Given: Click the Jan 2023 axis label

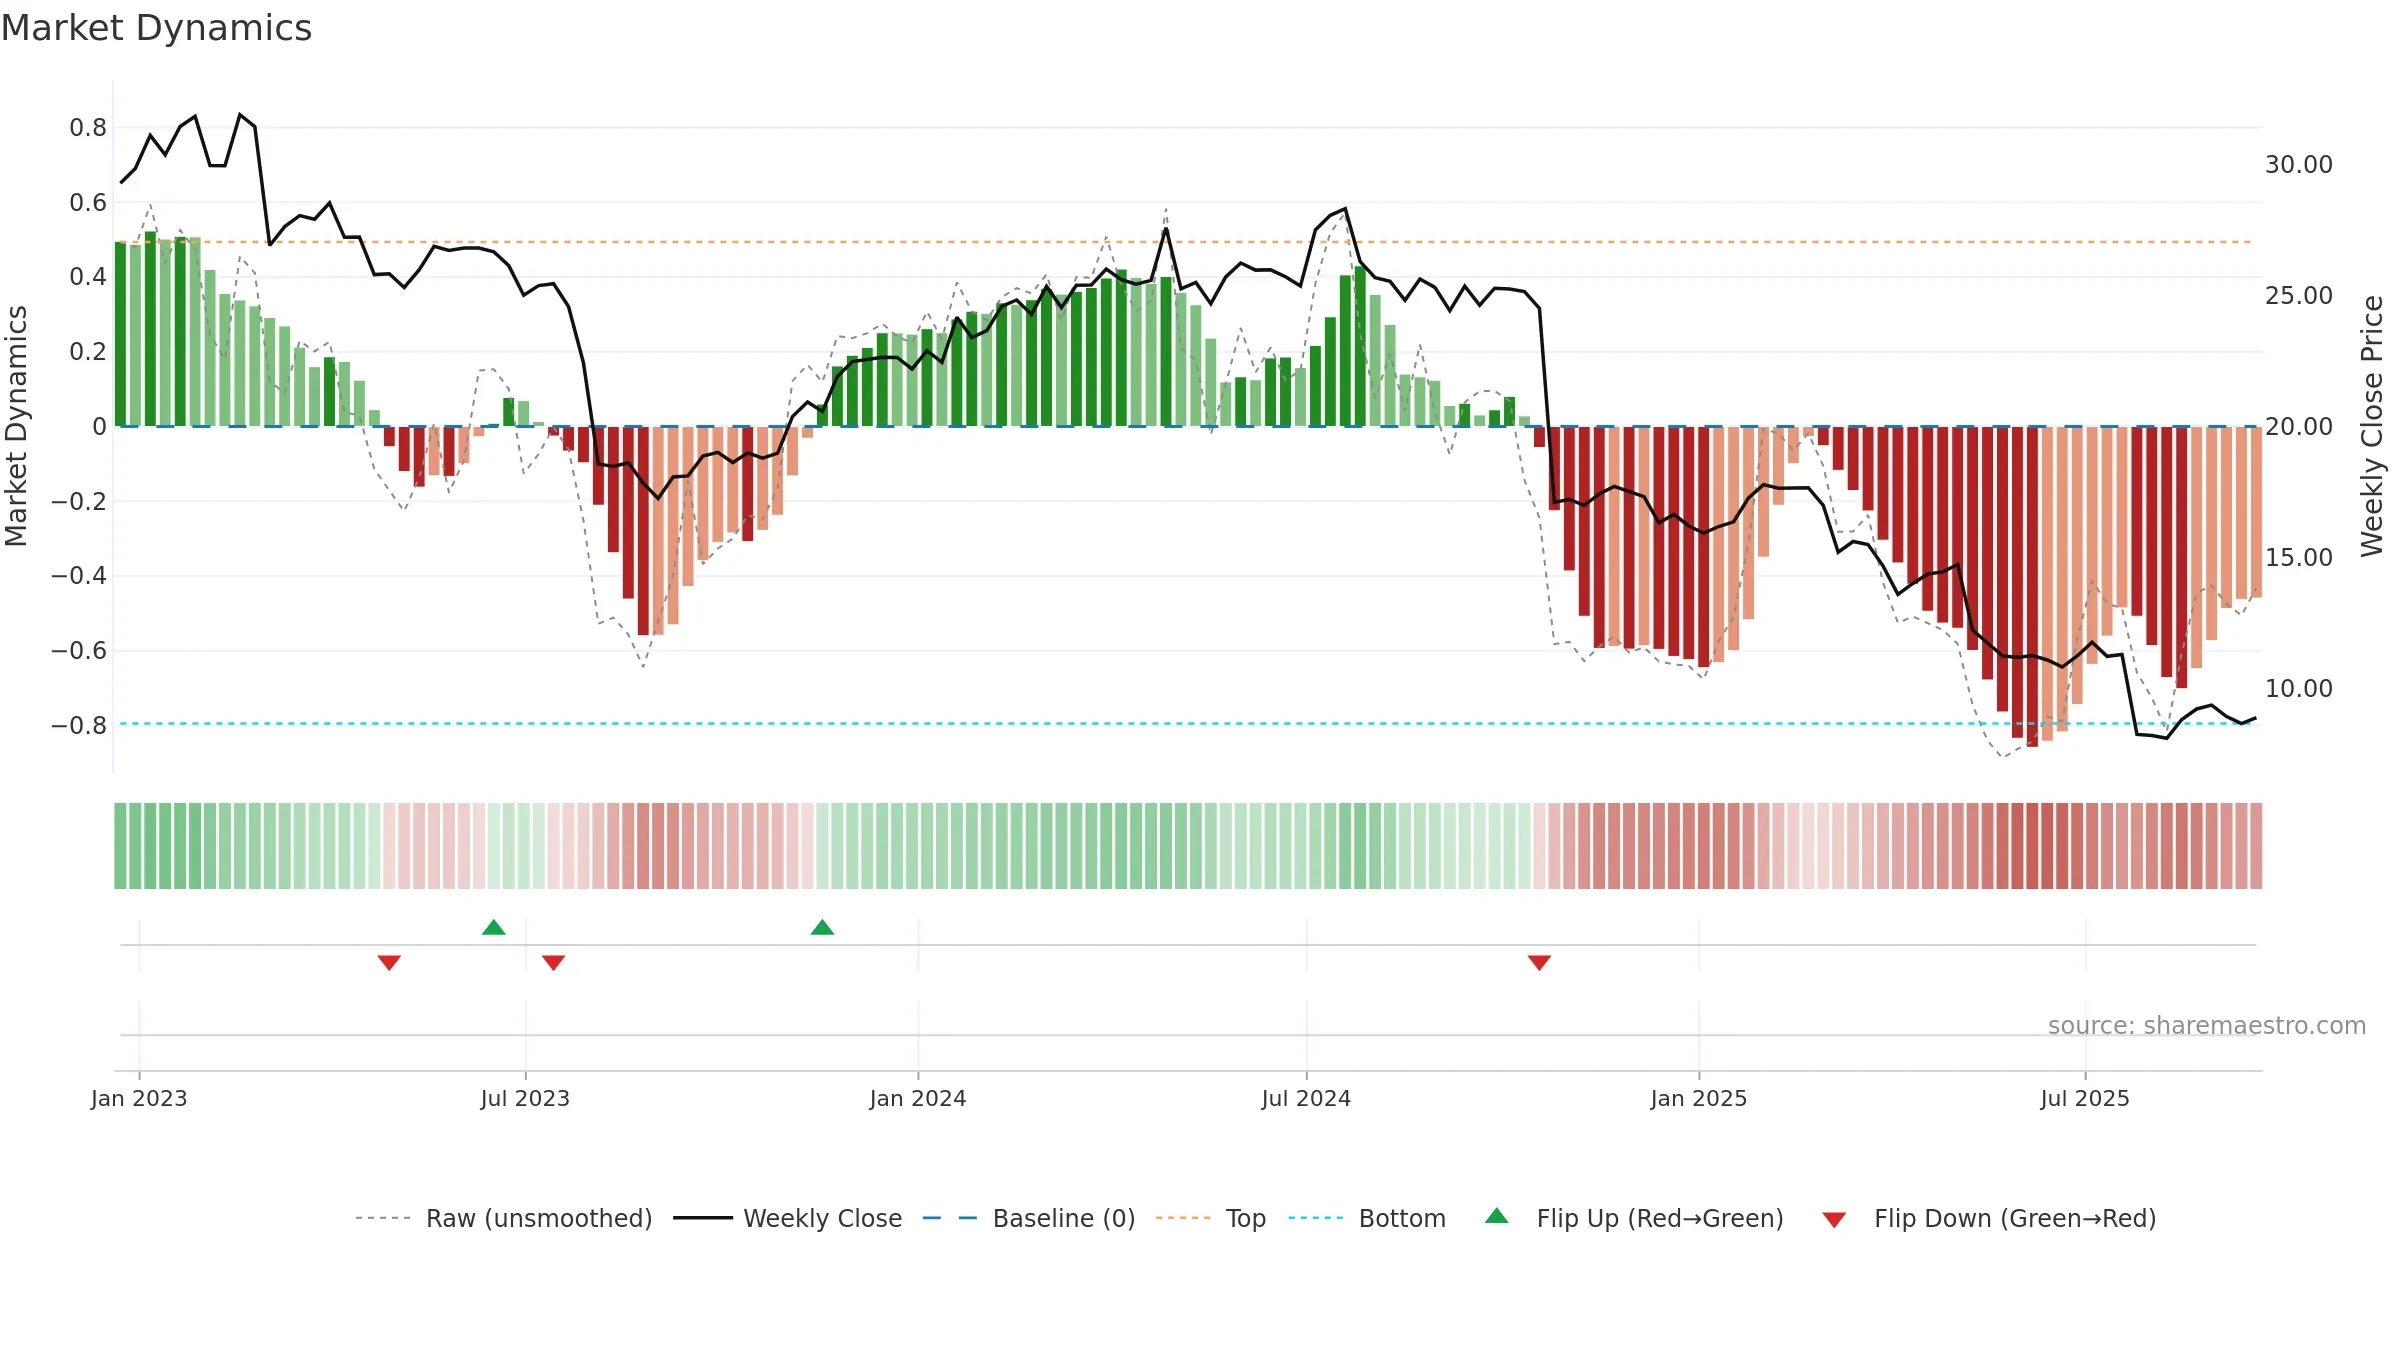Looking at the screenshot, I should coord(139,1098).
